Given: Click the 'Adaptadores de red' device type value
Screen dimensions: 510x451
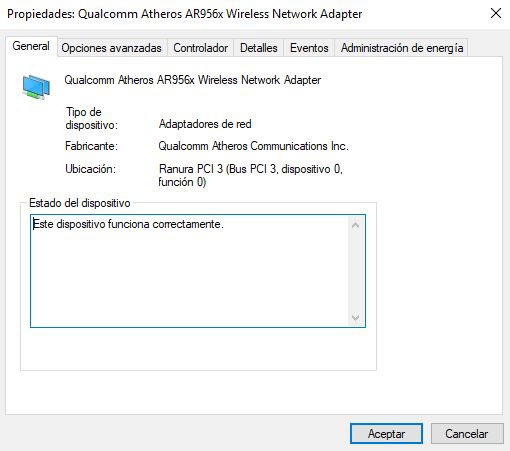Looking at the screenshot, I should 205,124.
